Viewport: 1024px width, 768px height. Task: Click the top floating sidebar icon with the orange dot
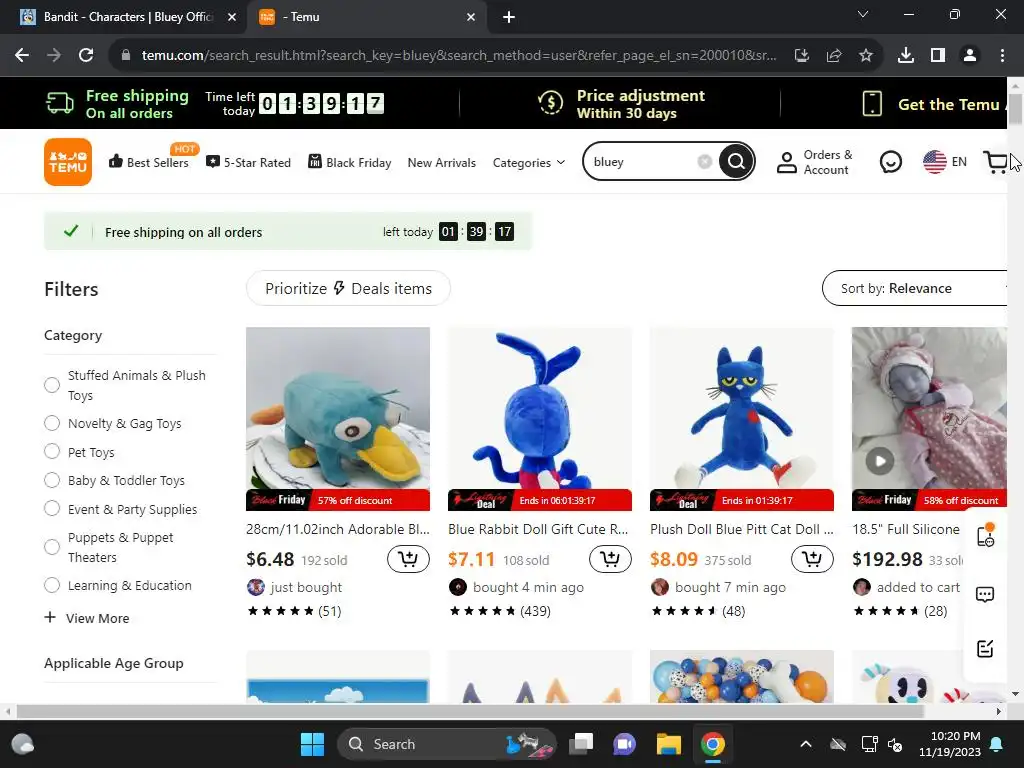[985, 536]
